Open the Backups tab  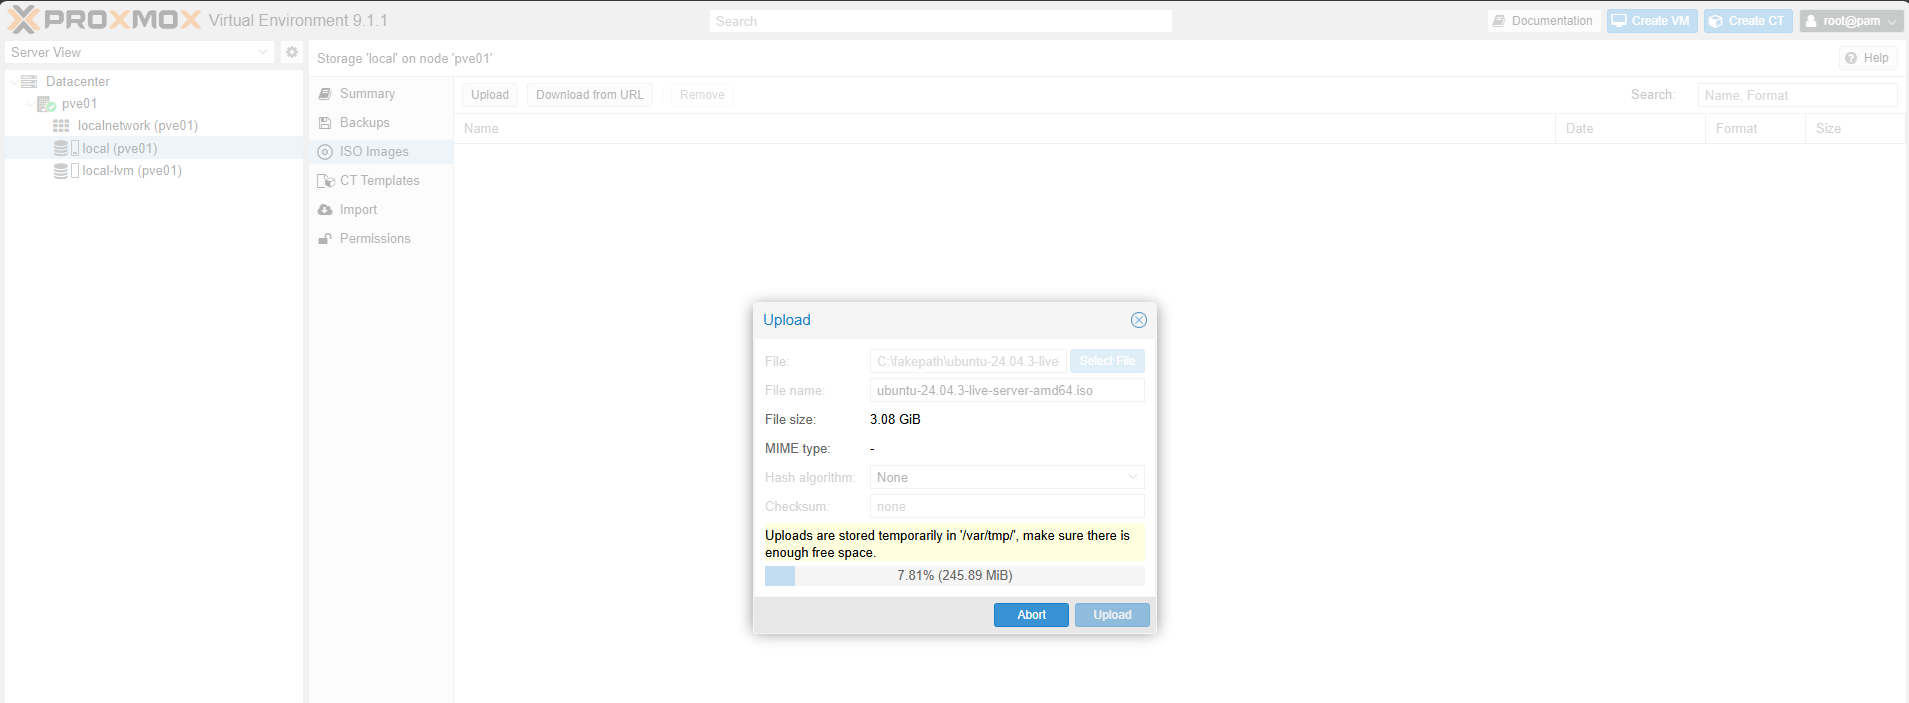pyautogui.click(x=381, y=123)
